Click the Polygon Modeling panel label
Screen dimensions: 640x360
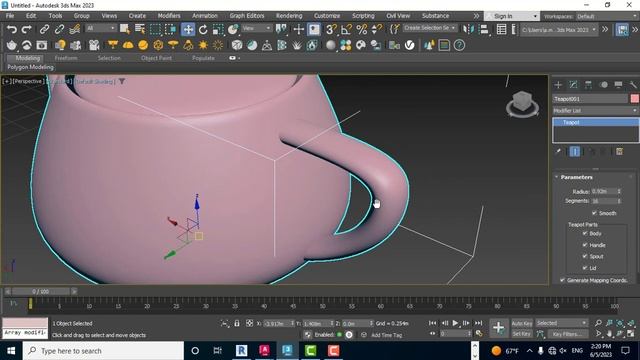tap(30, 67)
